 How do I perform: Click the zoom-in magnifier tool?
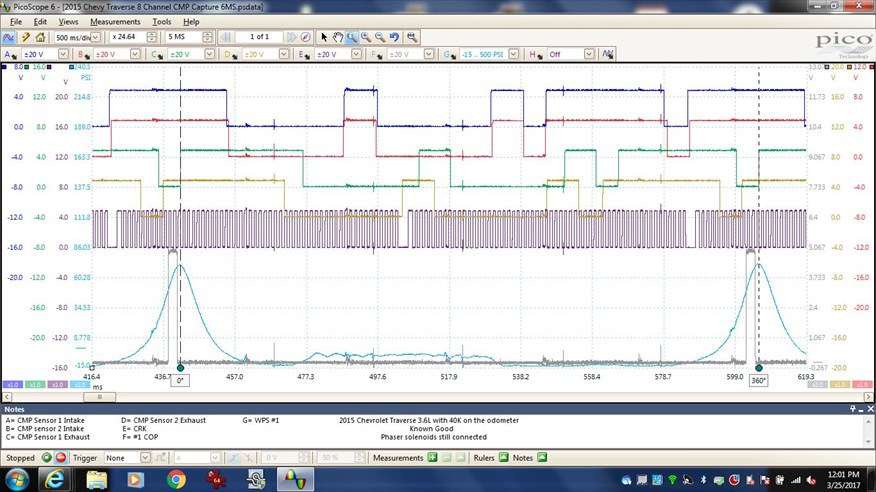(367, 37)
